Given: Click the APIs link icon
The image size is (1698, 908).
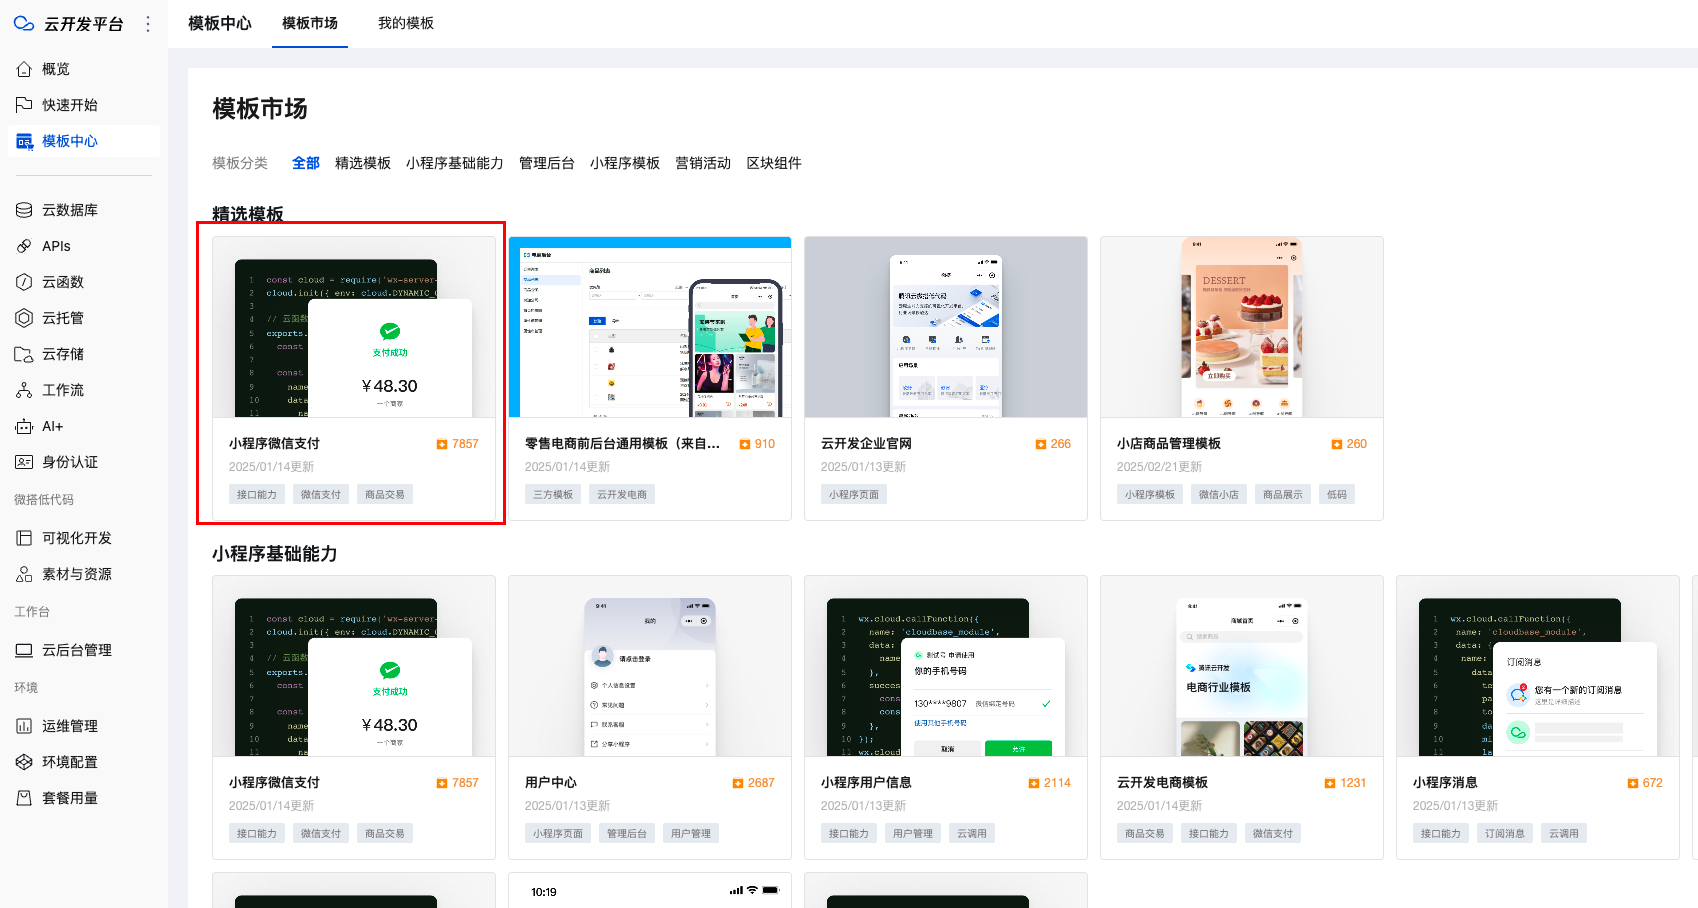Looking at the screenshot, I should point(24,246).
